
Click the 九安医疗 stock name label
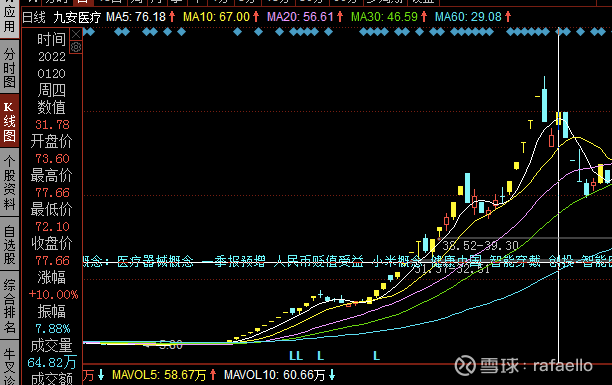(x=77, y=17)
